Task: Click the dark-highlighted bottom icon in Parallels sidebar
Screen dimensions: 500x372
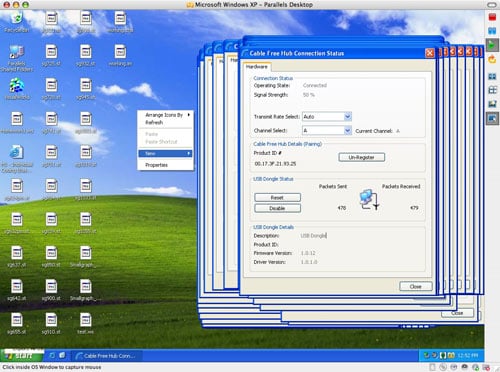Action: click(x=492, y=118)
